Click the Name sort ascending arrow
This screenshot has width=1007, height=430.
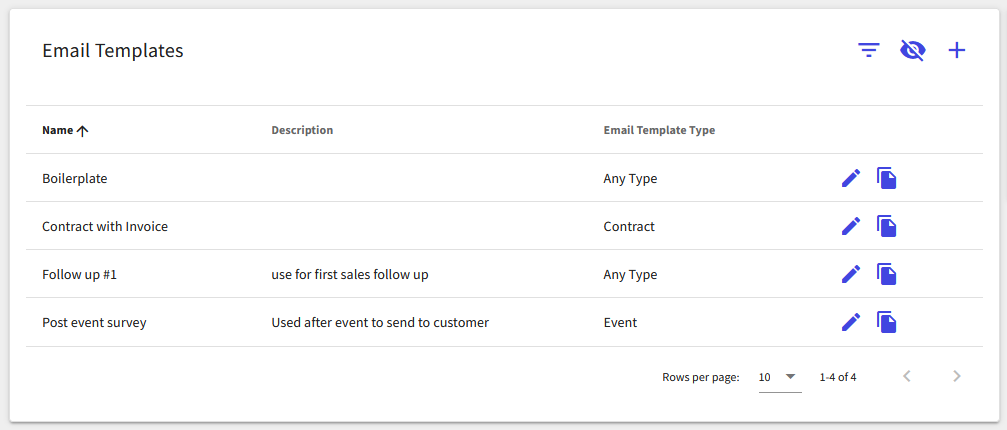(x=82, y=131)
